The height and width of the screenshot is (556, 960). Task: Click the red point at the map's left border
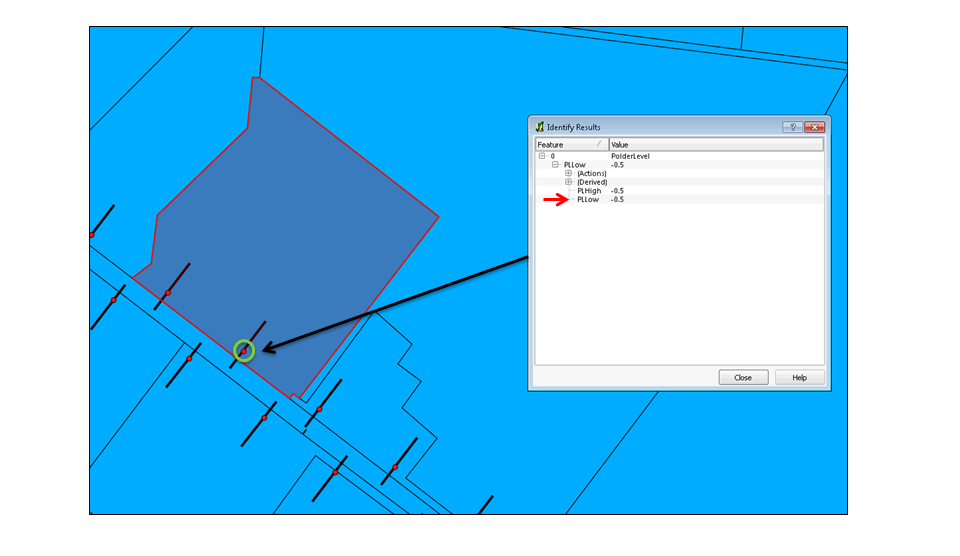[x=92, y=235]
